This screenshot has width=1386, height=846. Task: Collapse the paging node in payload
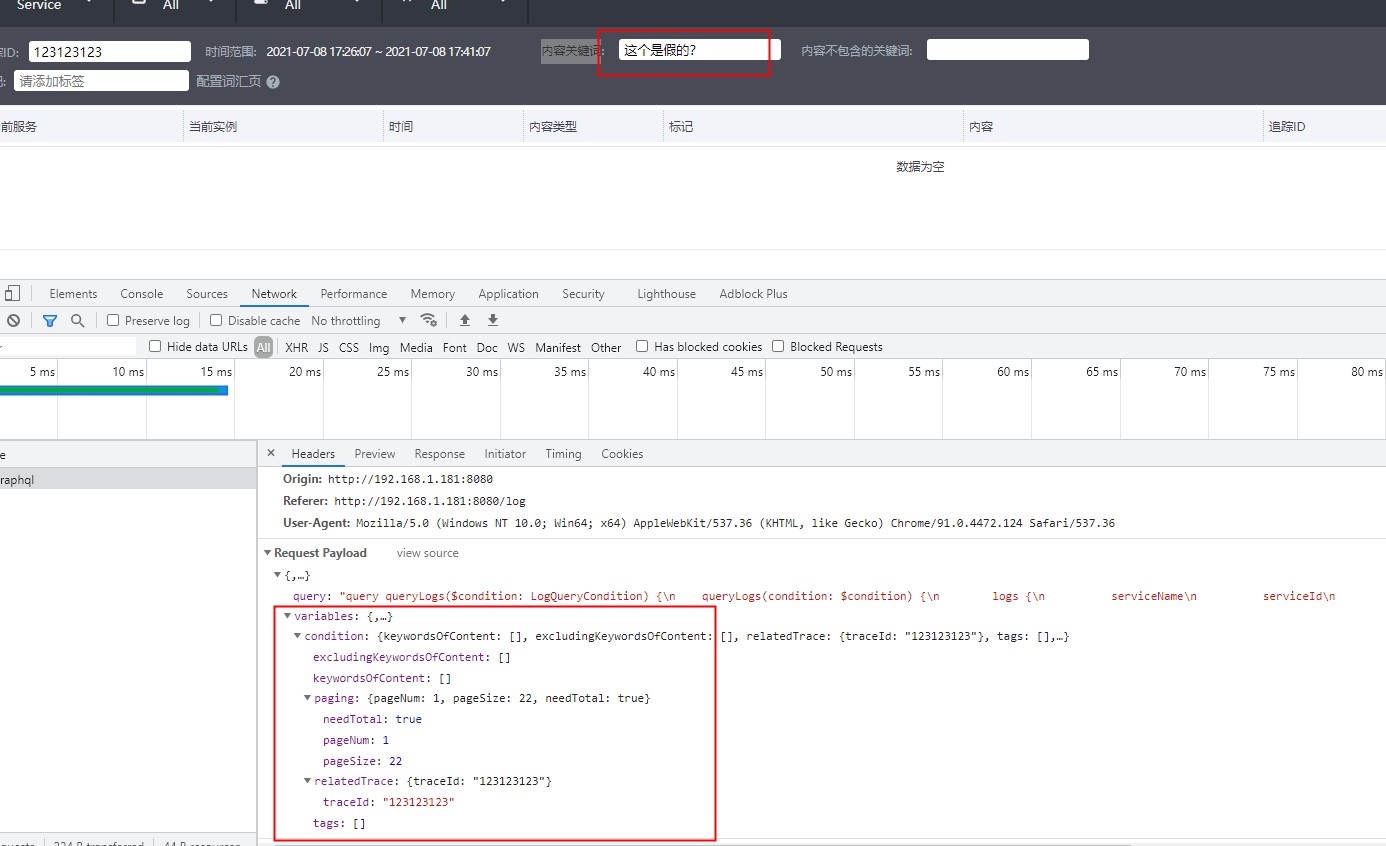[308, 698]
